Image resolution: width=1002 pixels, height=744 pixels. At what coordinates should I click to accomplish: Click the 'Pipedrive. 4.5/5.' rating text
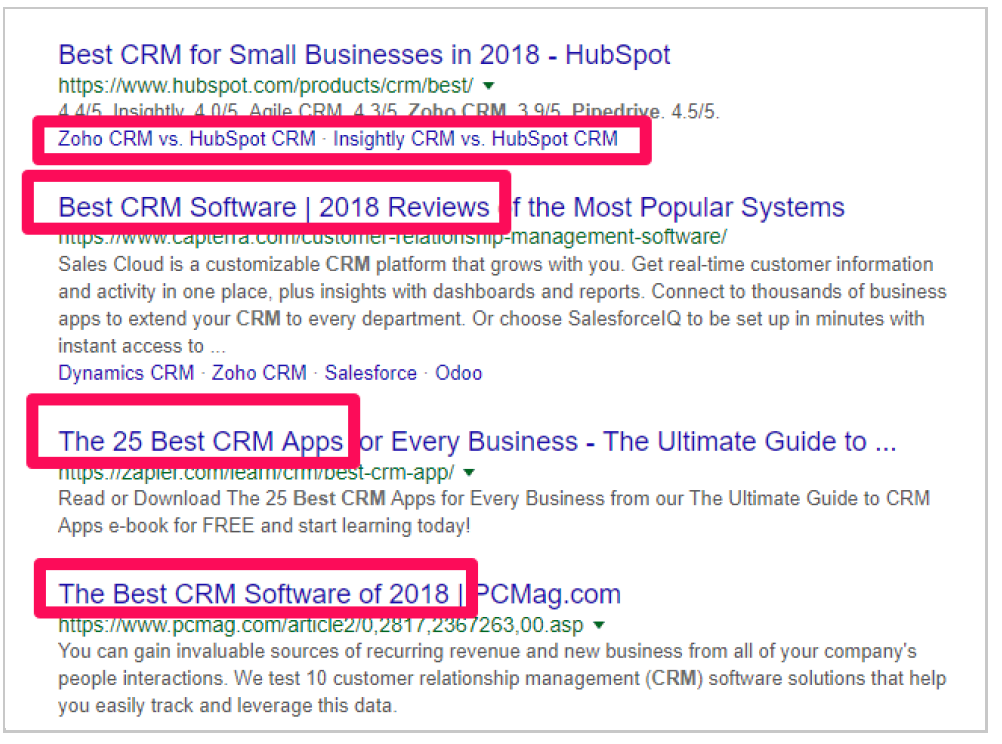[645, 112]
